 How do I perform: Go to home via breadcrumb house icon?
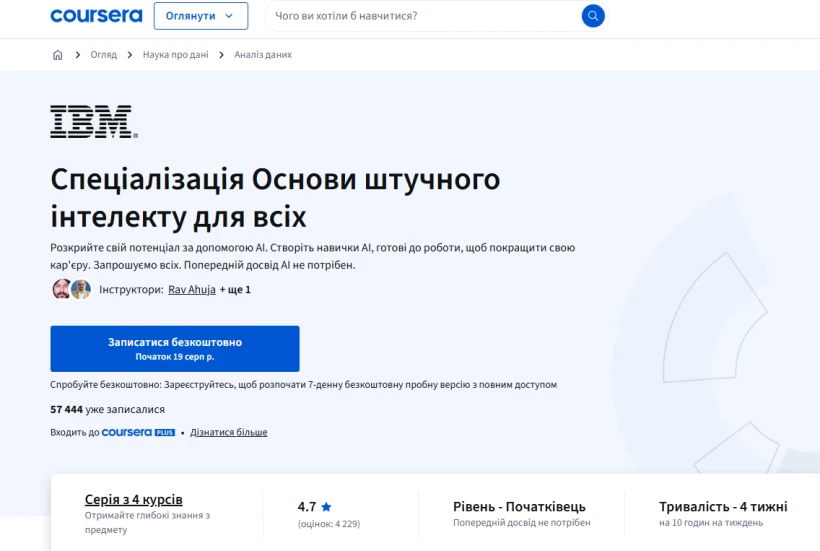[58, 54]
